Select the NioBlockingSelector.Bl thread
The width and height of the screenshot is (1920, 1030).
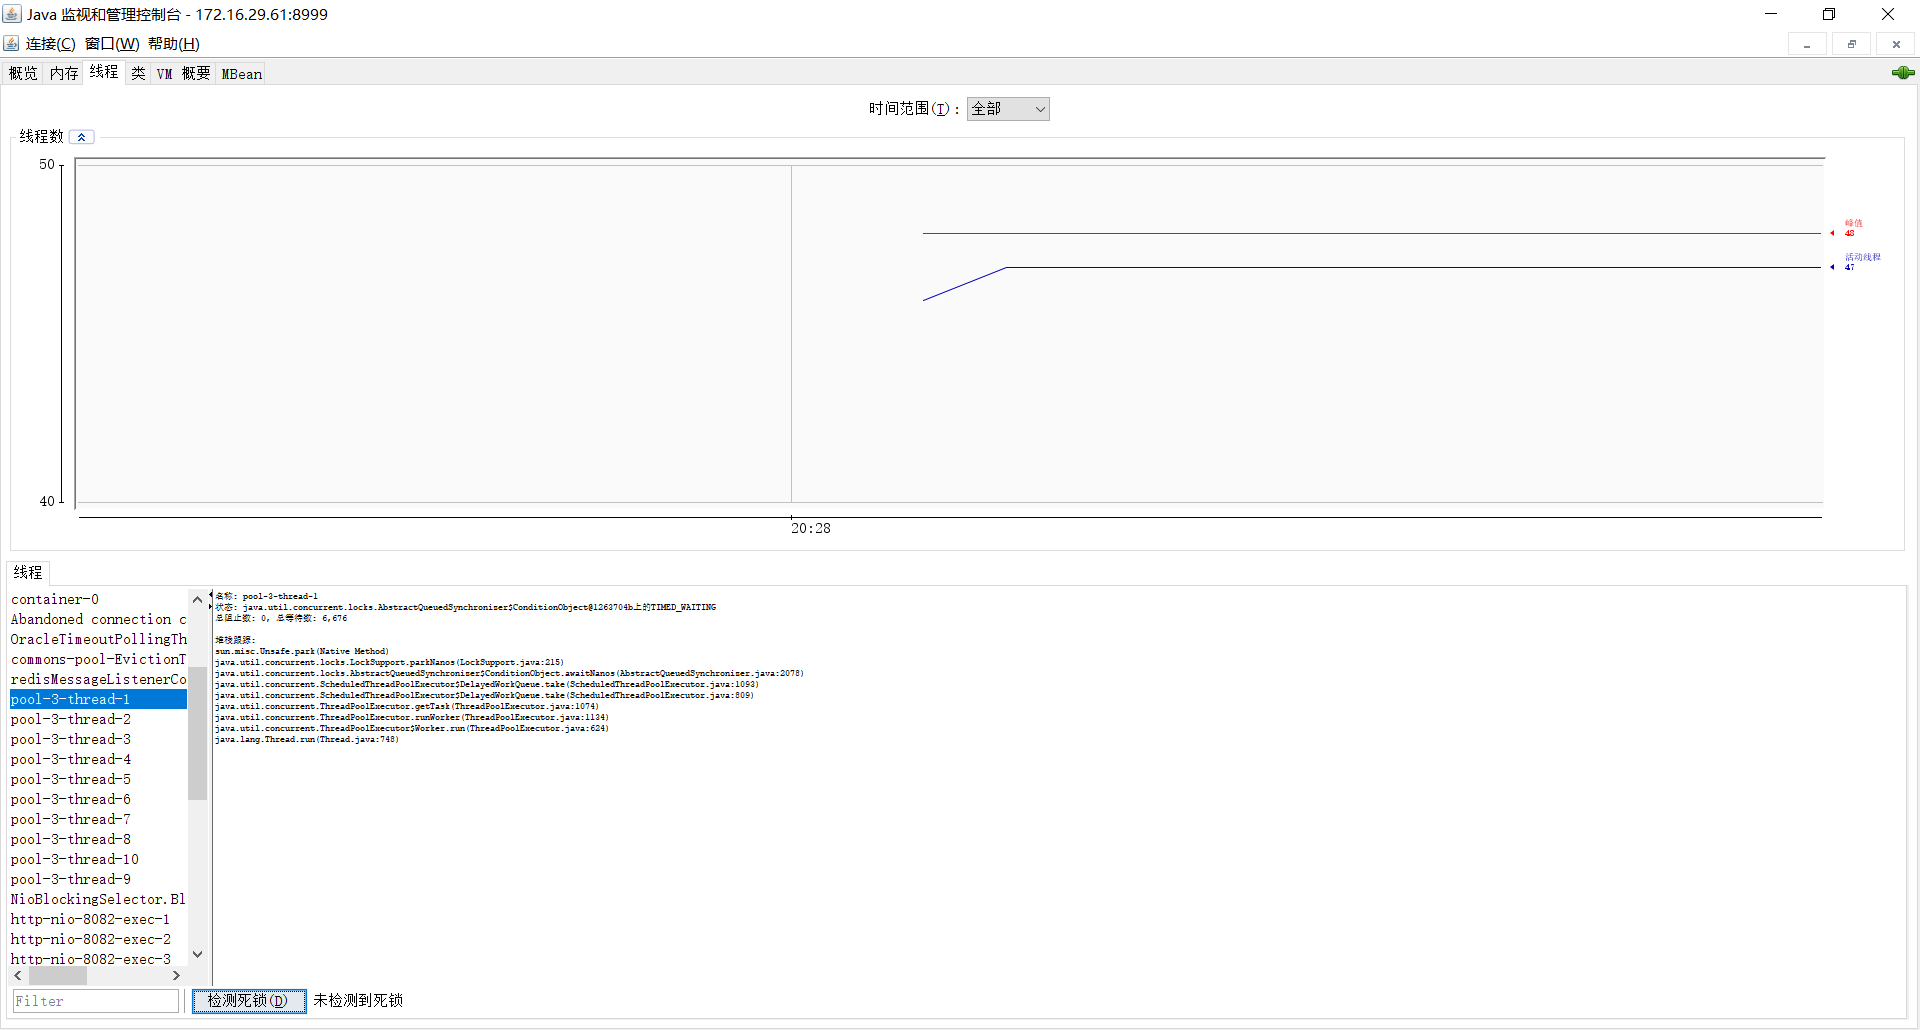[98, 899]
